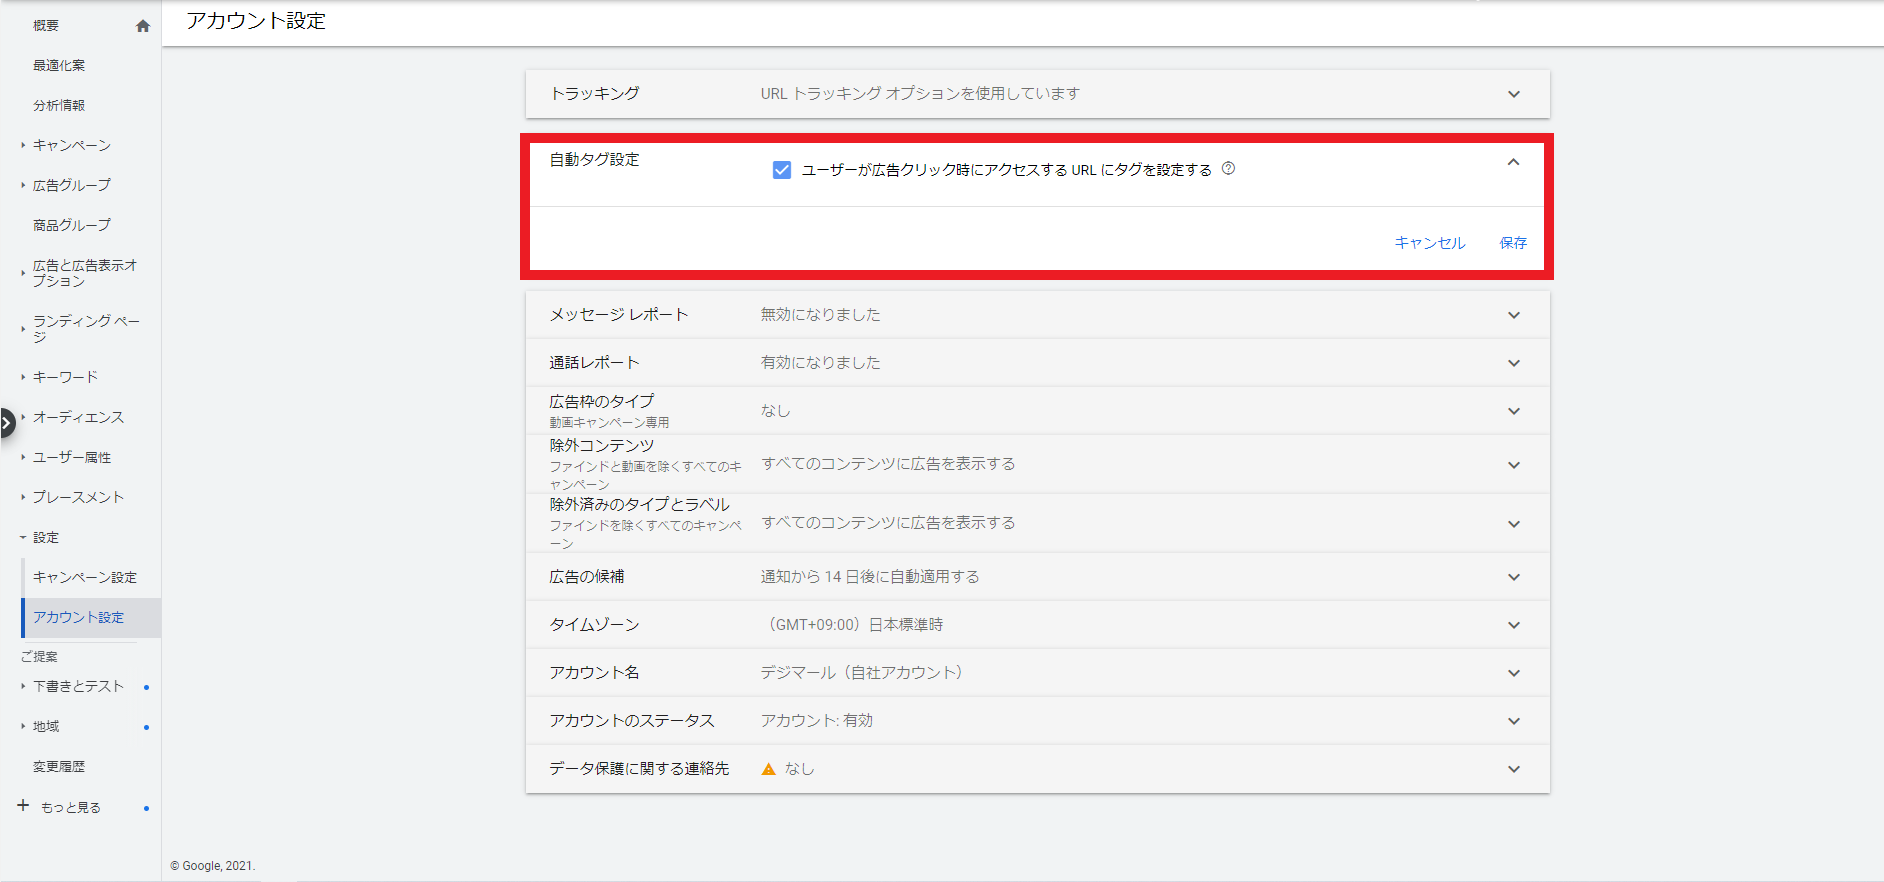Expand the アカウント名 row

click(x=1038, y=673)
